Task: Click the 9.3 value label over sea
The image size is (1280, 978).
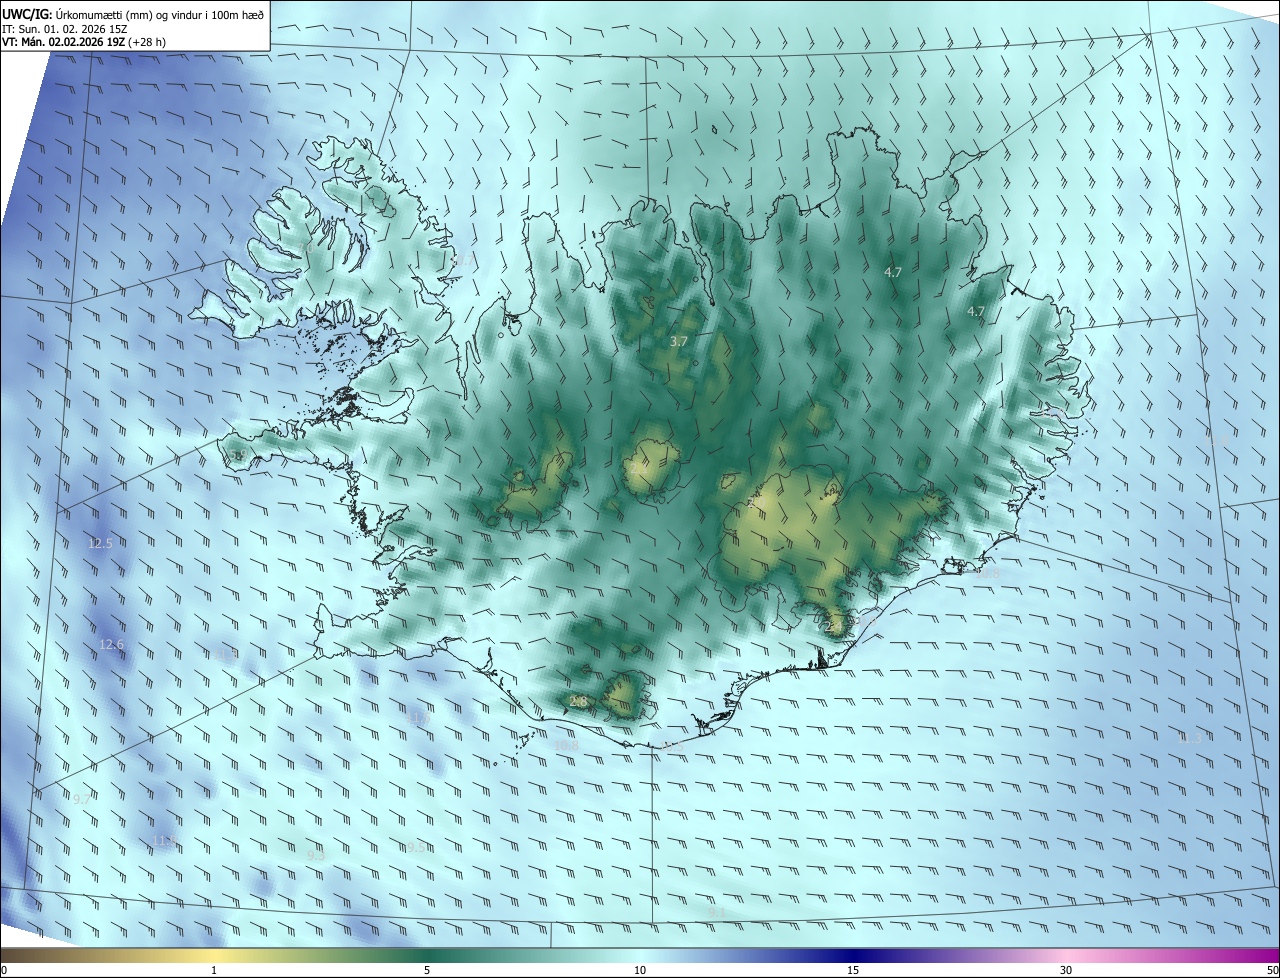Action: (x=316, y=854)
